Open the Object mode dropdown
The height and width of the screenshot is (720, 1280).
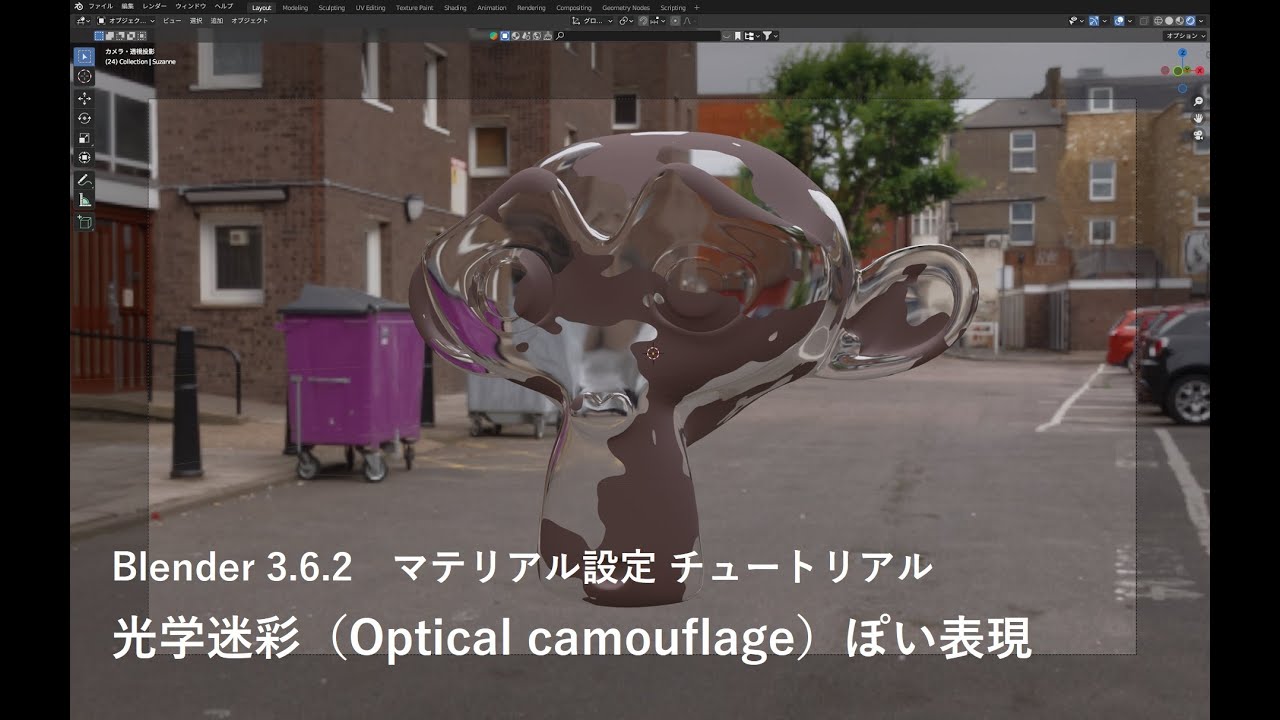pos(126,21)
